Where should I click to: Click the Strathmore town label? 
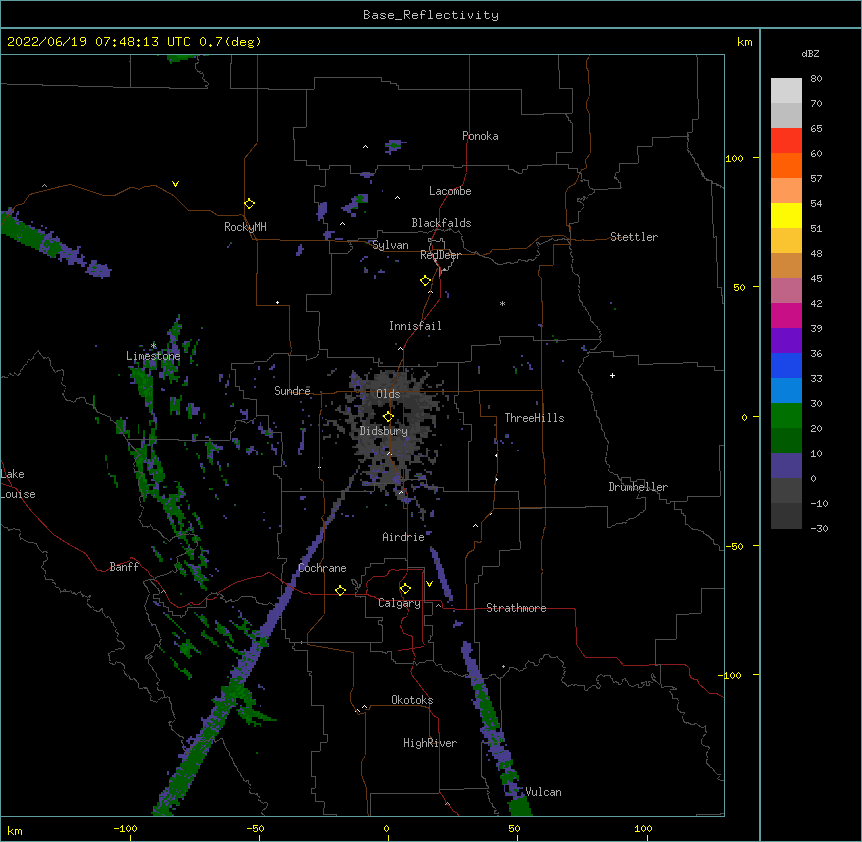coord(516,608)
